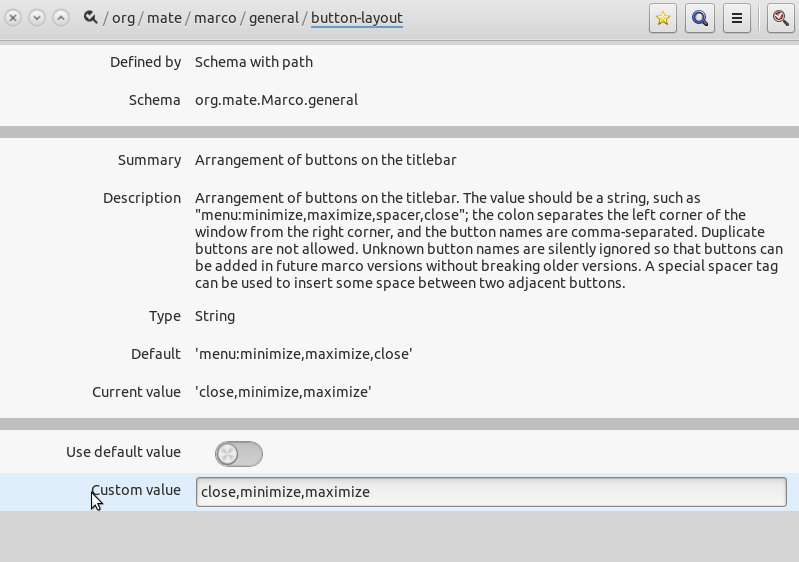Click the Custom value input field
Viewport: 799px width, 562px height.
coord(491,492)
